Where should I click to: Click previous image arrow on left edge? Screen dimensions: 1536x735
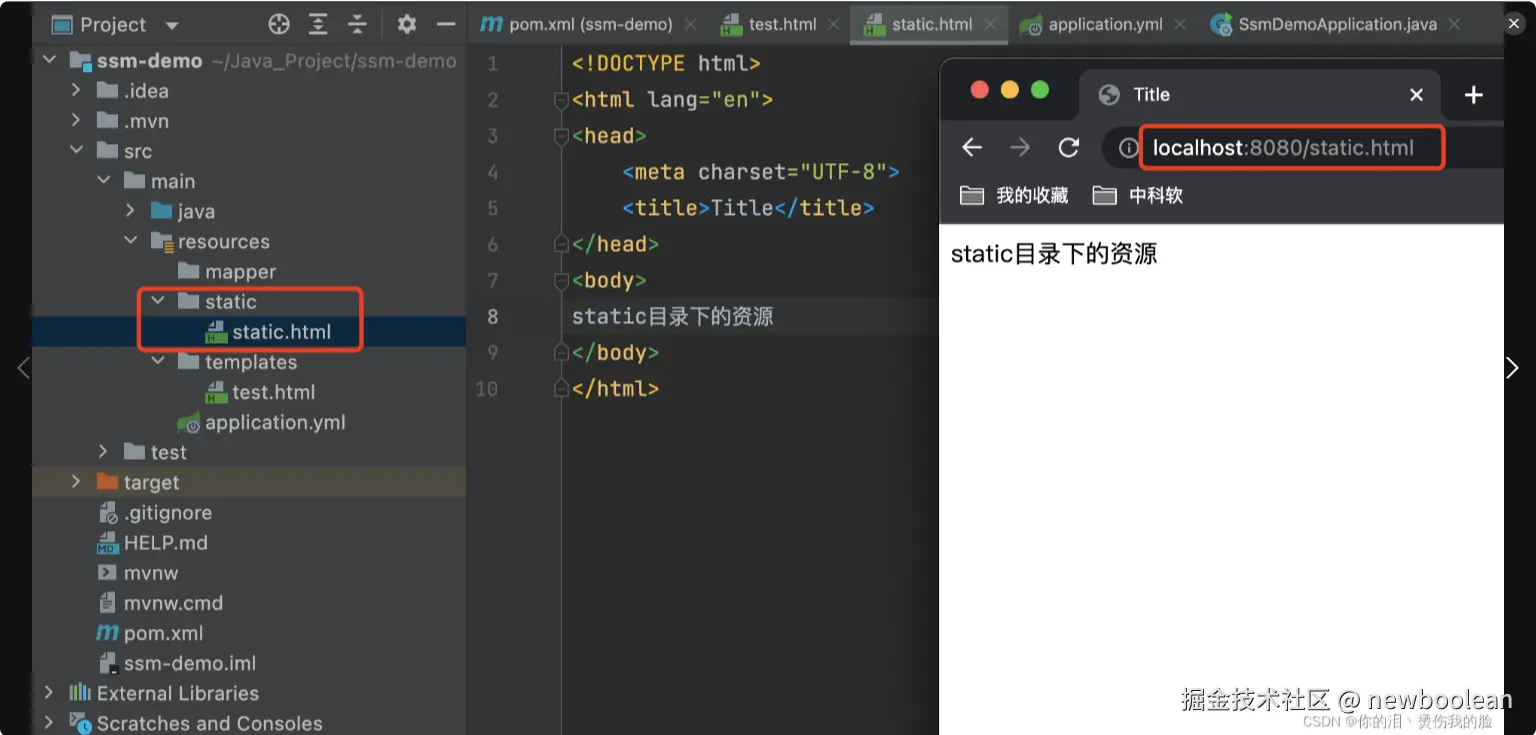tap(23, 368)
